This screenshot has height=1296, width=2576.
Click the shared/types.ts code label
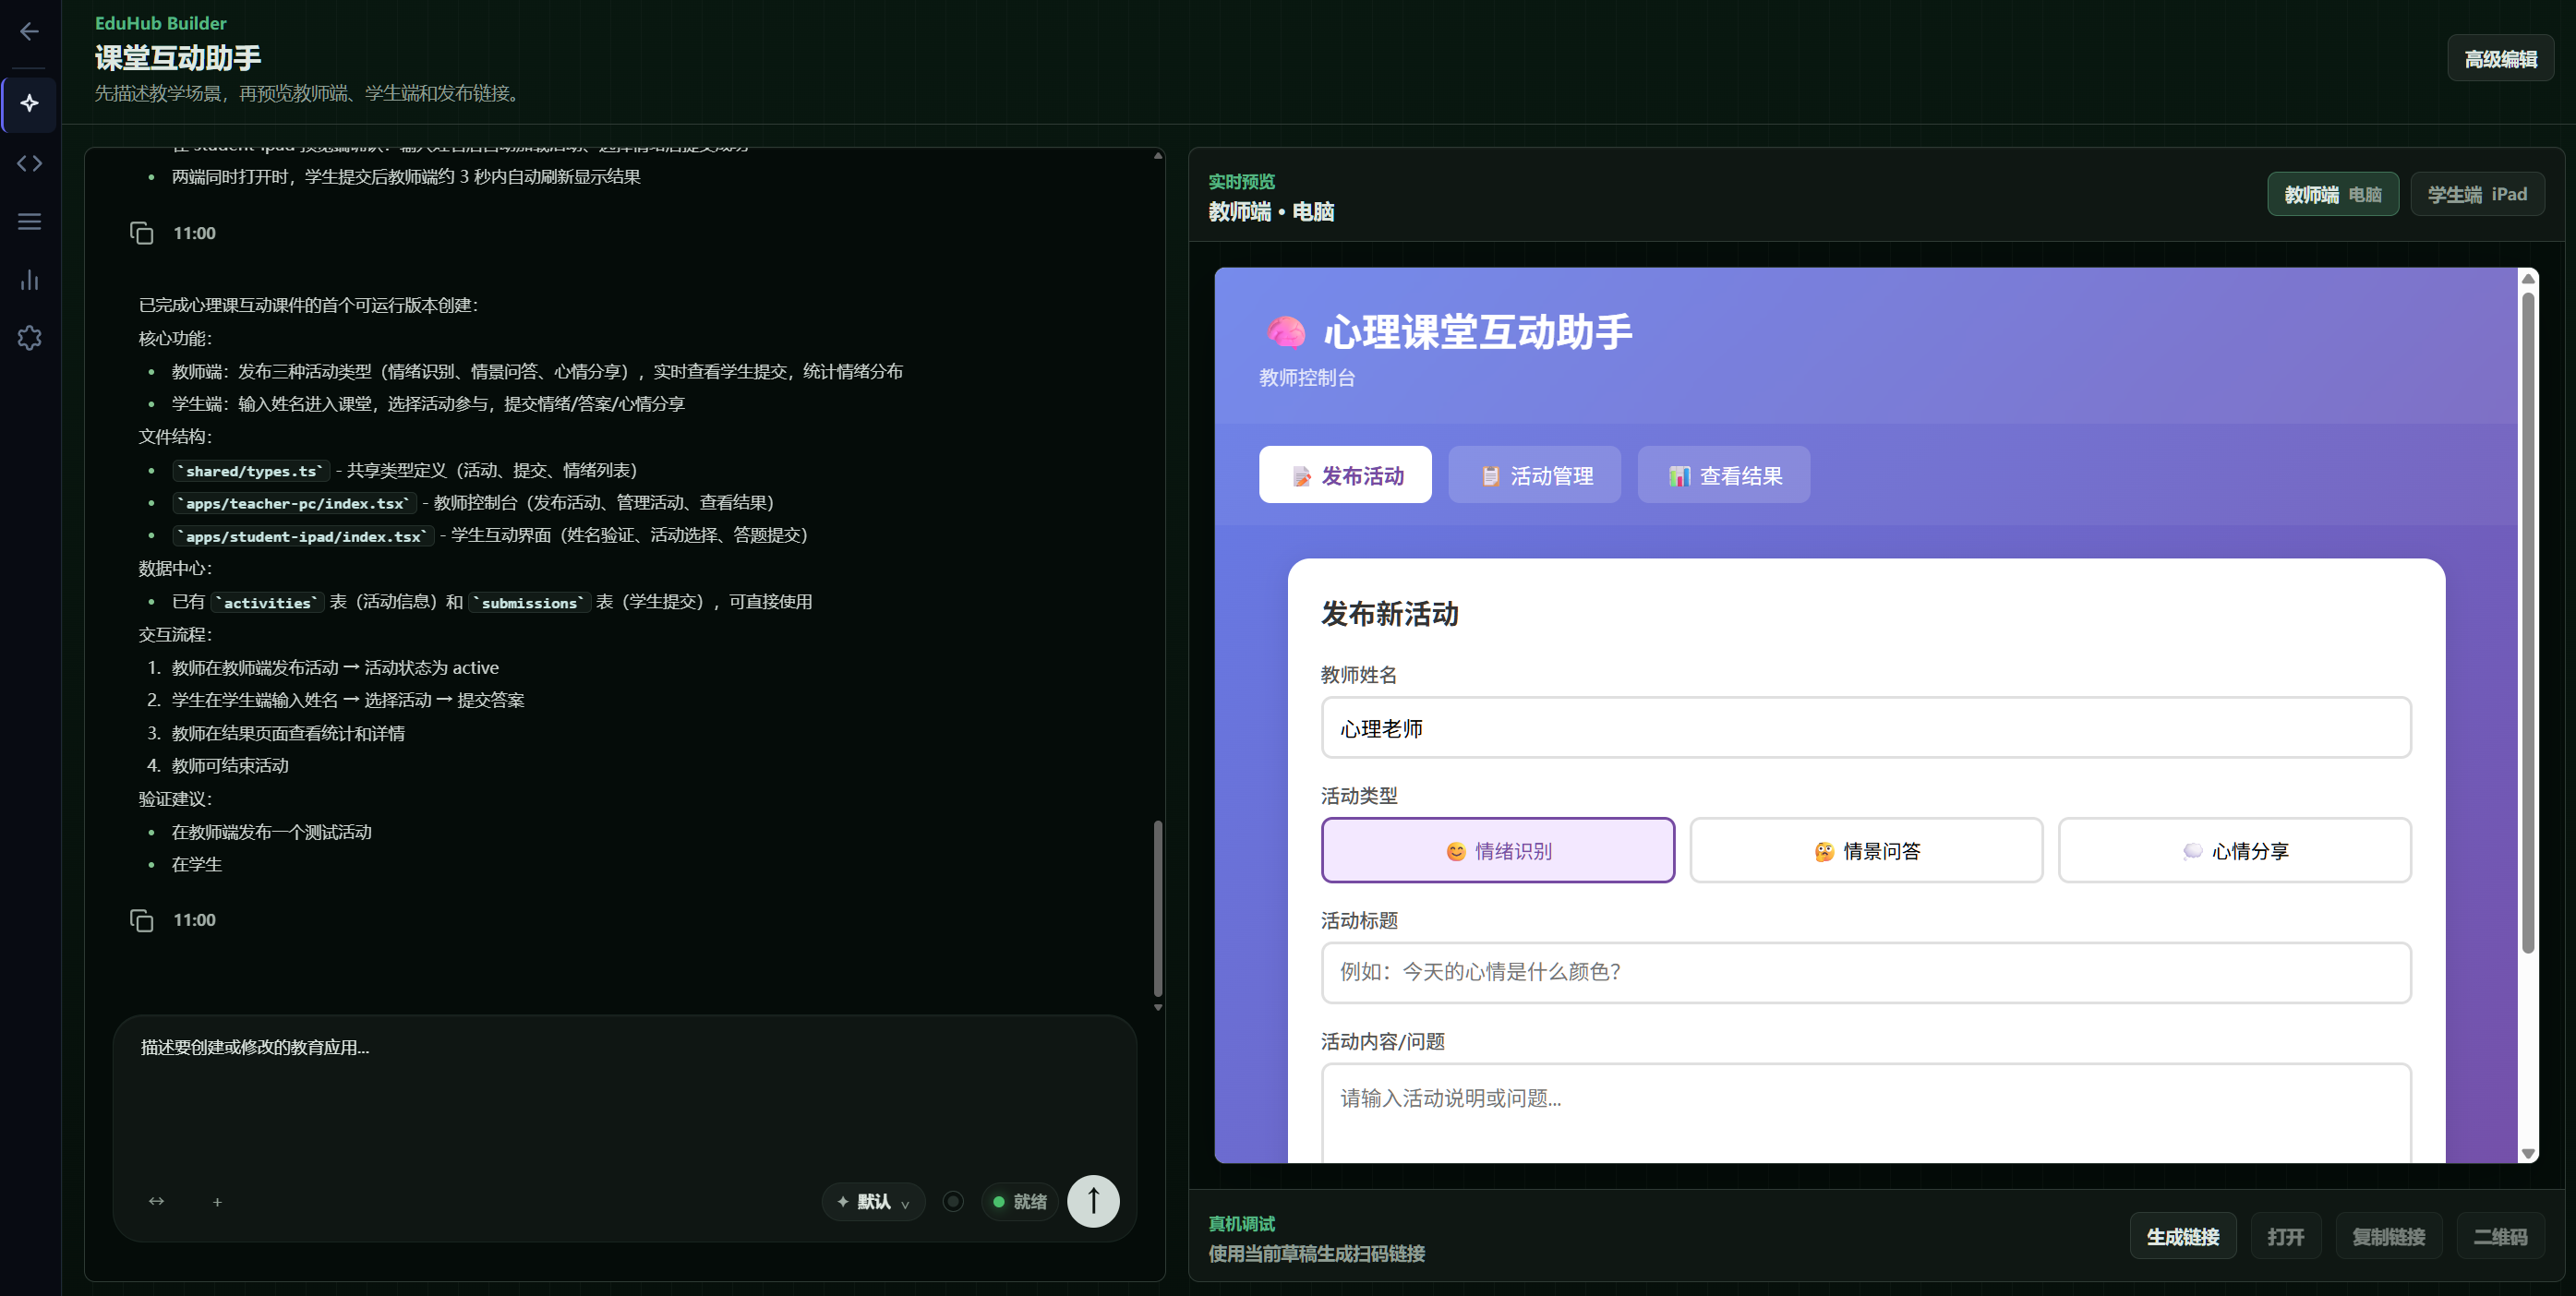pos(252,471)
